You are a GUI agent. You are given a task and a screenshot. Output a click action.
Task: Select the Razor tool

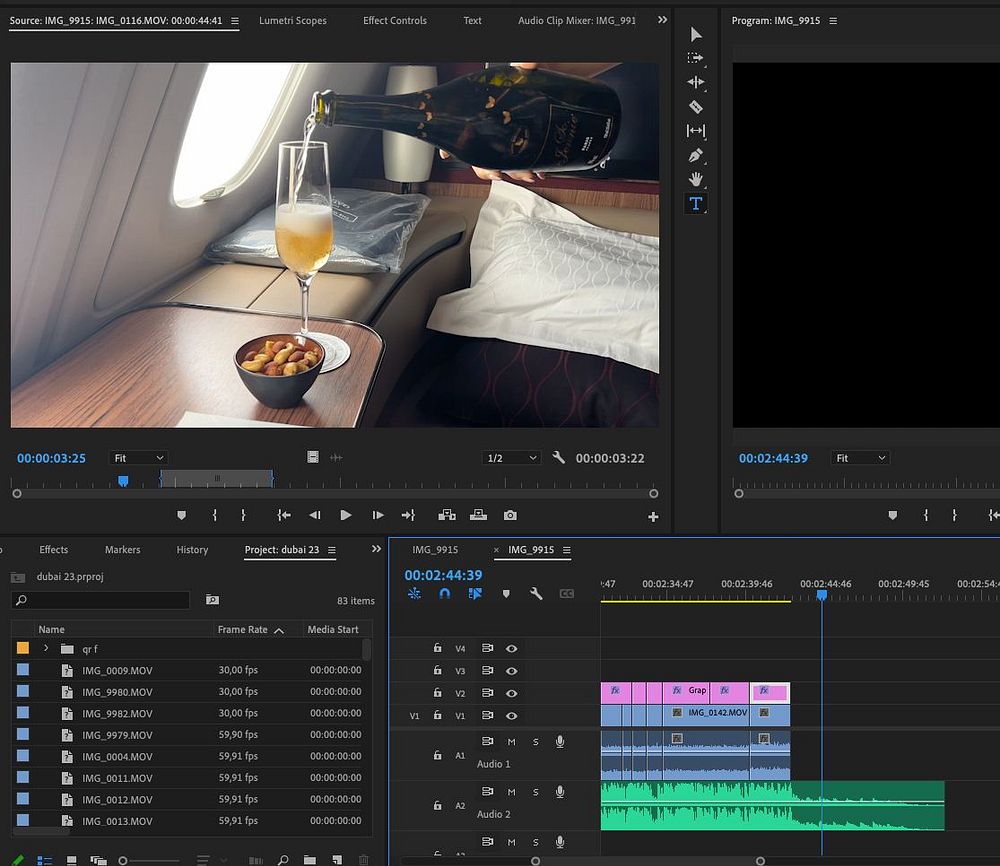coord(696,107)
